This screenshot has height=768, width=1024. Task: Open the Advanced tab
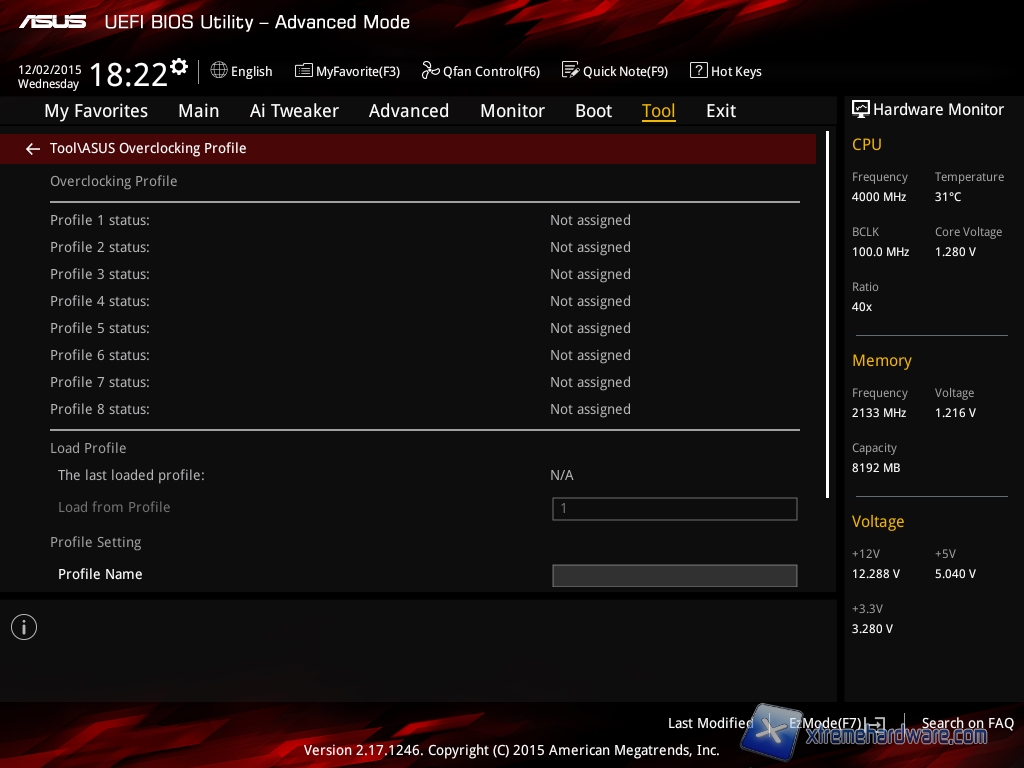tap(408, 111)
